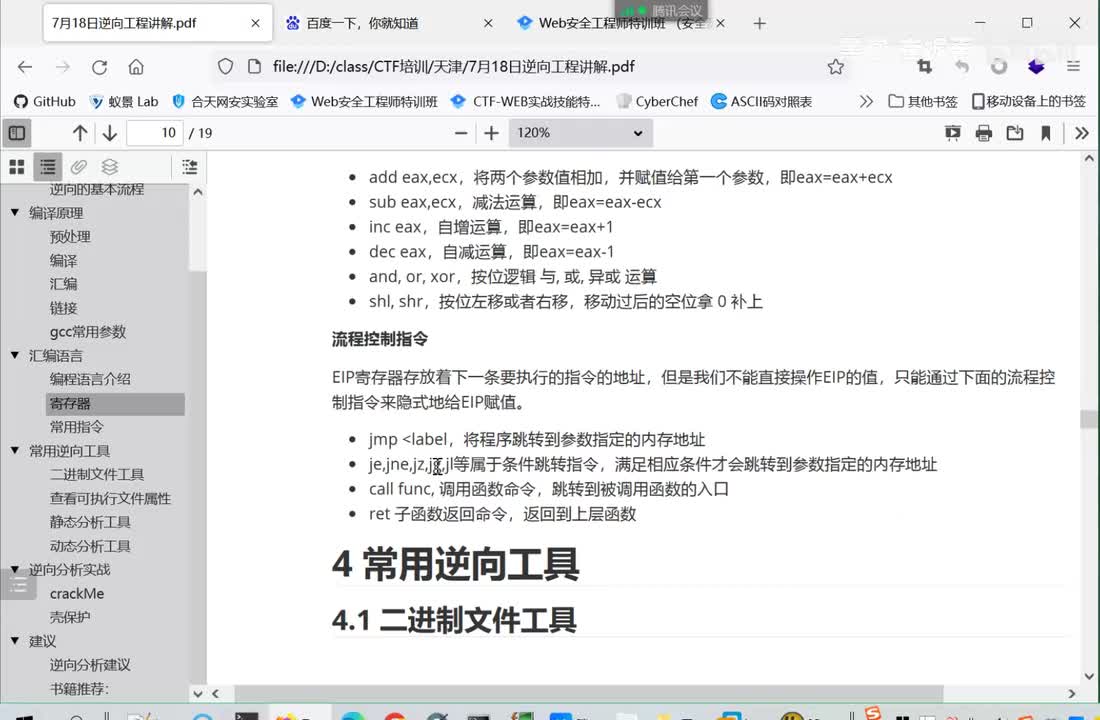Open CTF-WEB实战技能特 bookmark

click(x=525, y=101)
